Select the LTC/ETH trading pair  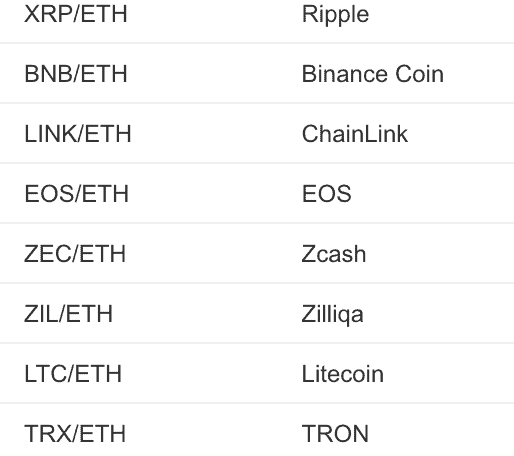click(x=73, y=374)
